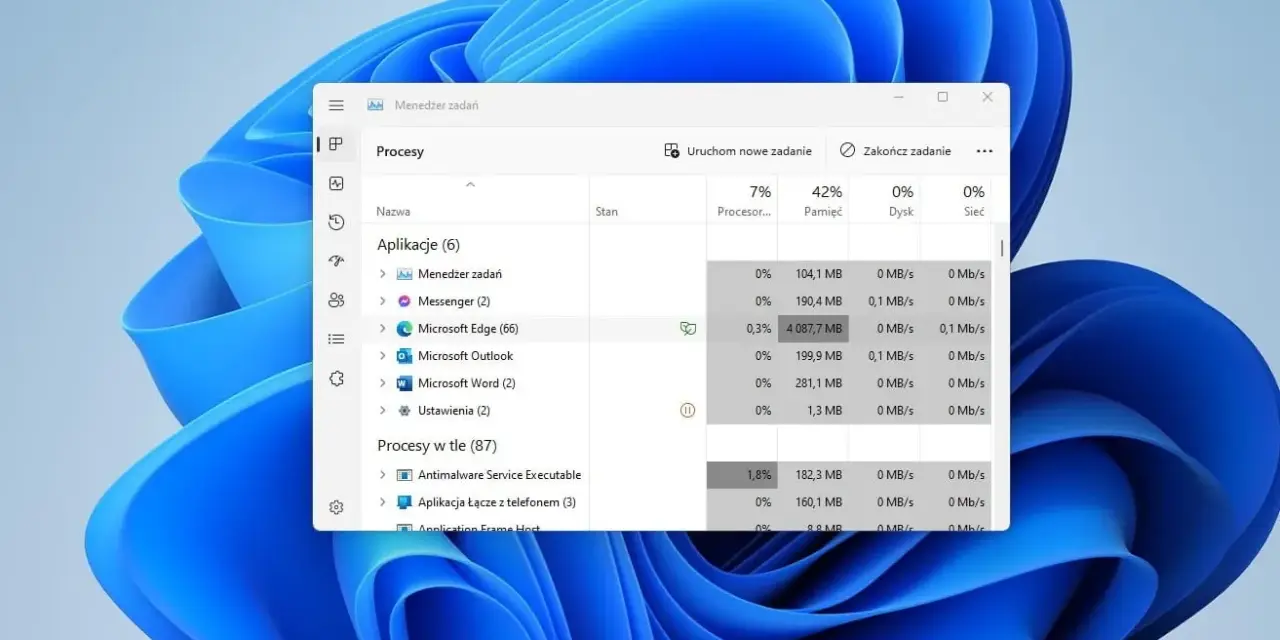Sort by the Pamięć column header
This screenshot has height=640, width=1280.
(x=813, y=200)
